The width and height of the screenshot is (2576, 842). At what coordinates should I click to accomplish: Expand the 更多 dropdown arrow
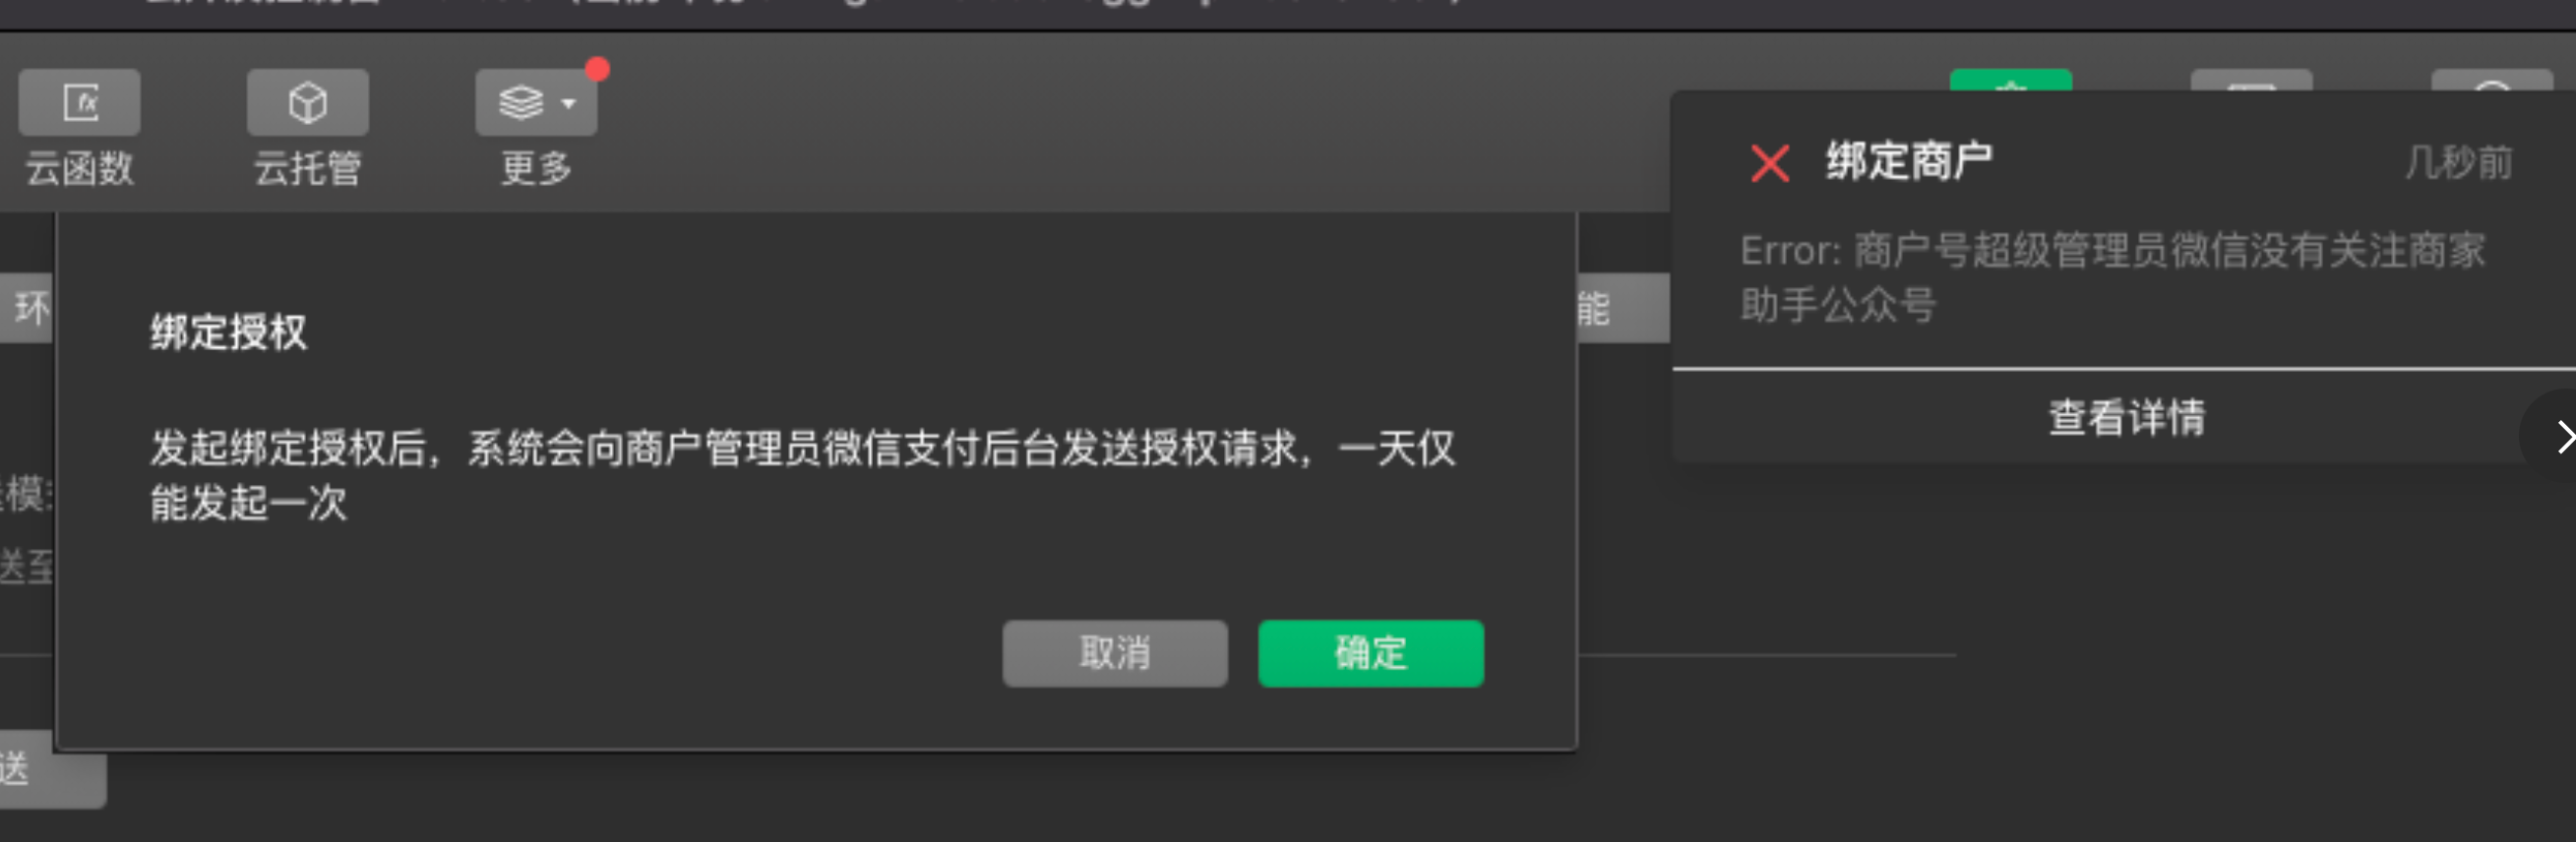coord(568,104)
